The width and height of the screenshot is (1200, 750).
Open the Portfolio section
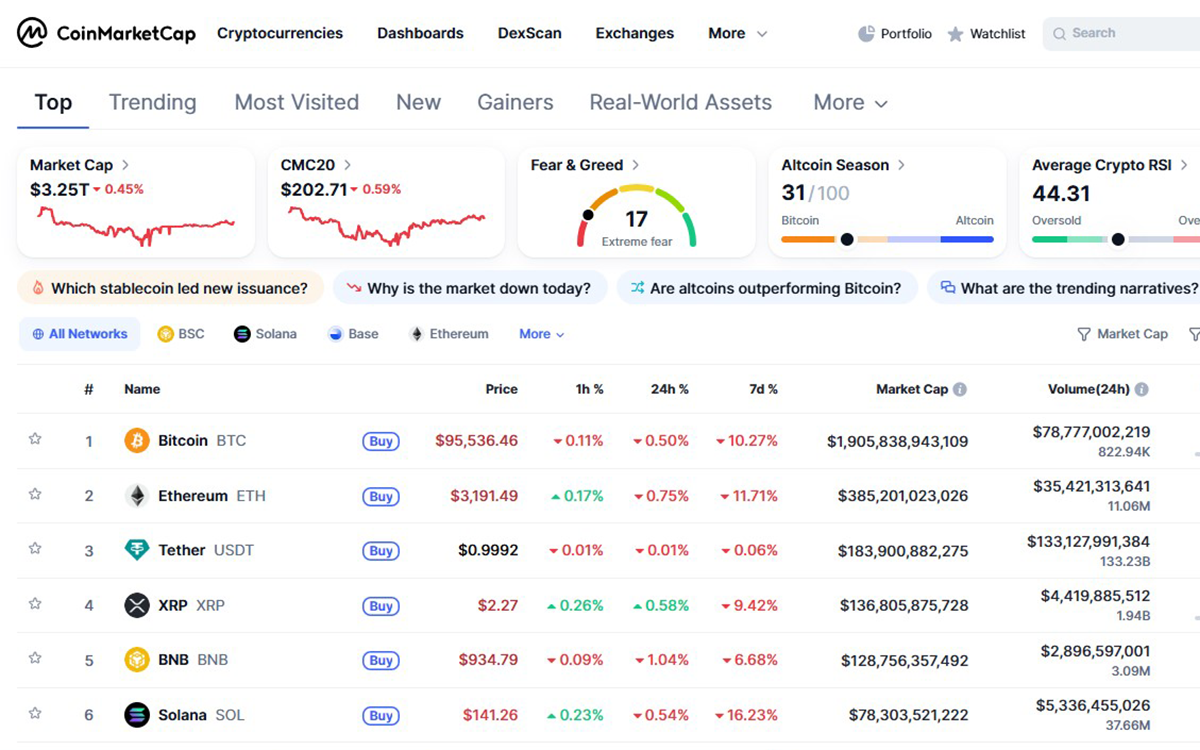(x=895, y=33)
